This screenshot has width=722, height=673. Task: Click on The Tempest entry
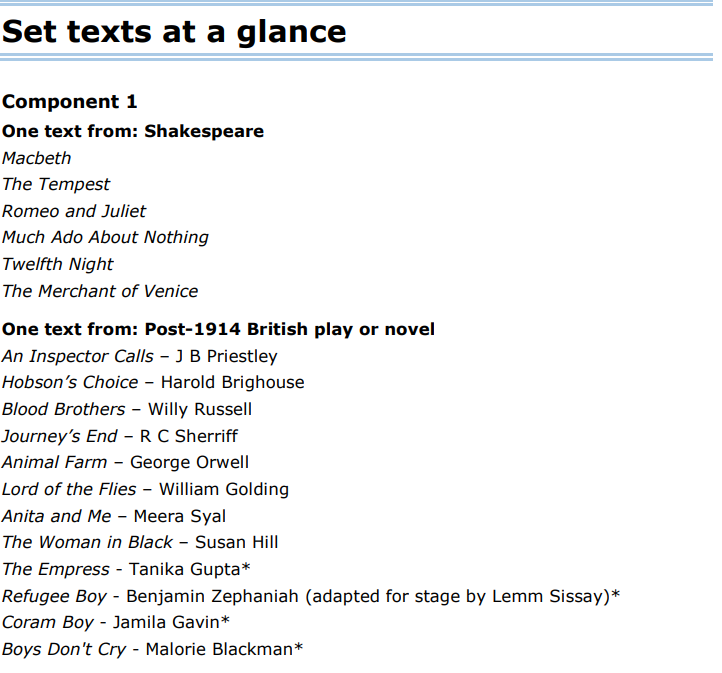click(56, 185)
